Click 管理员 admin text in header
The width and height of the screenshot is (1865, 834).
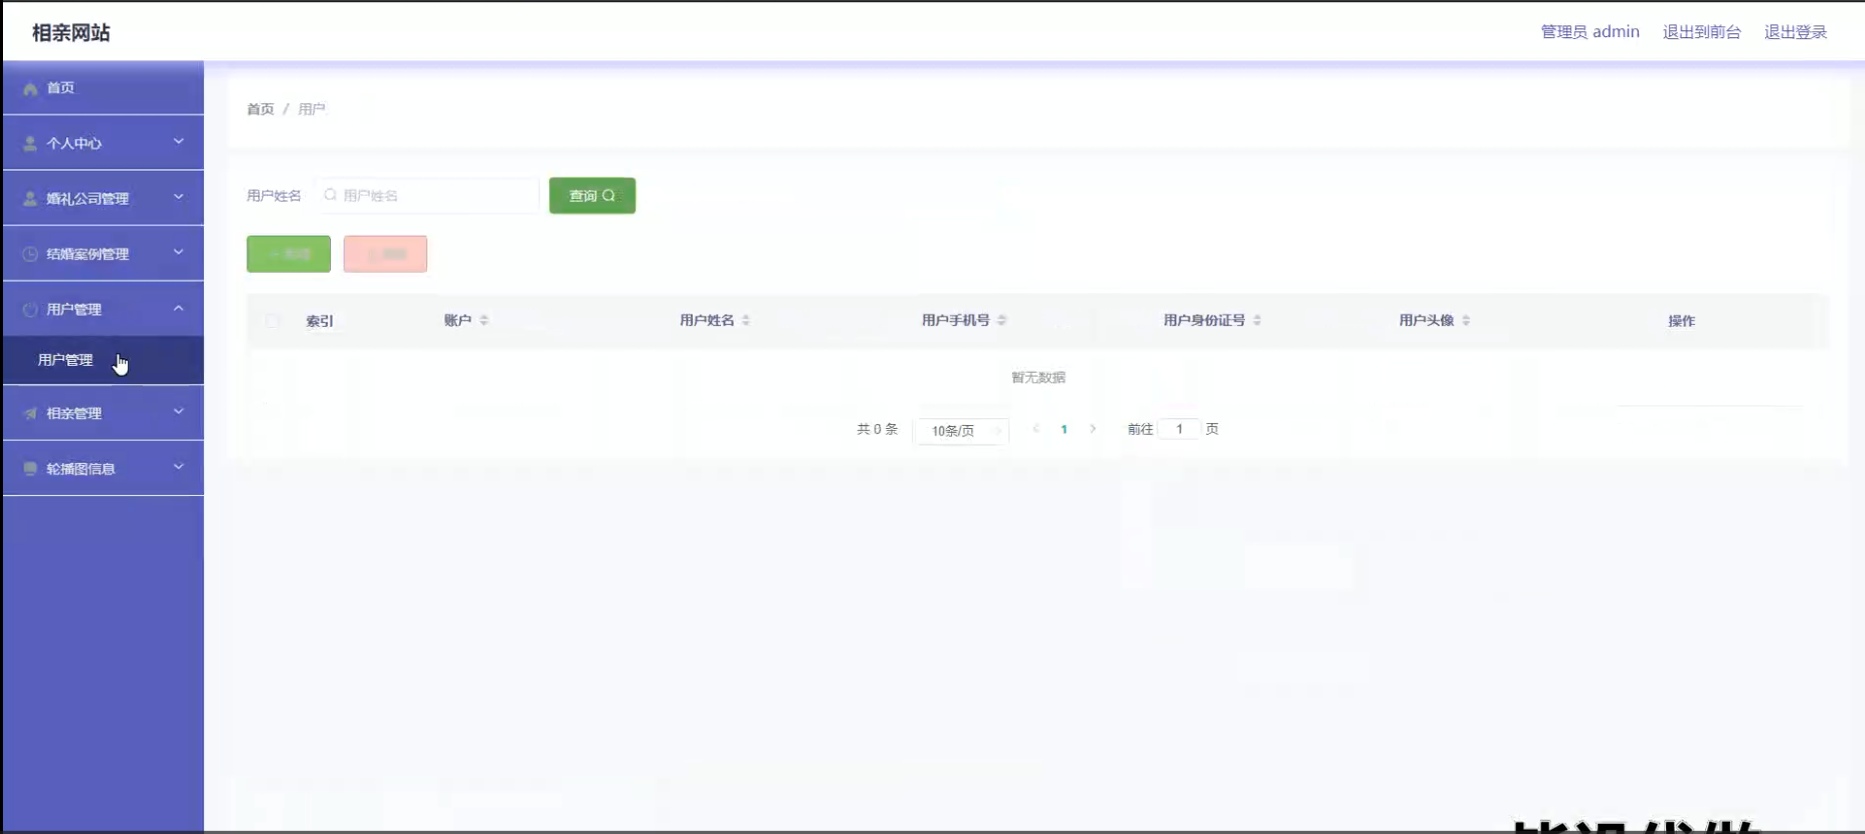point(1590,32)
